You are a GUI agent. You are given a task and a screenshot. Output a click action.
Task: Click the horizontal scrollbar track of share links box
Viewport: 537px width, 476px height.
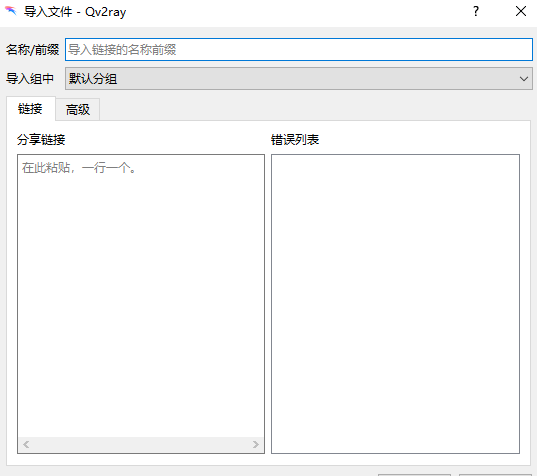pyautogui.click(x=141, y=444)
